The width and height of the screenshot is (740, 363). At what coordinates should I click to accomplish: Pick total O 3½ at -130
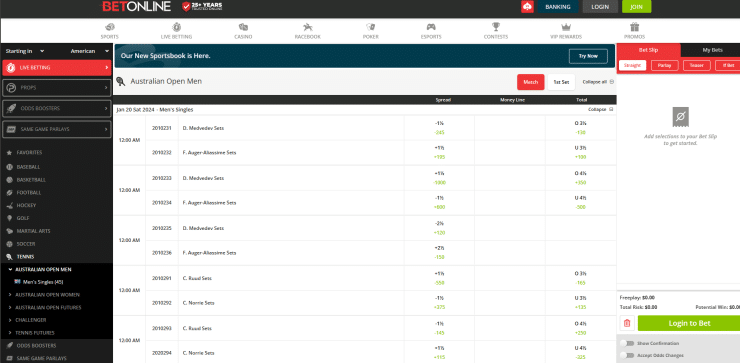pyautogui.click(x=580, y=128)
